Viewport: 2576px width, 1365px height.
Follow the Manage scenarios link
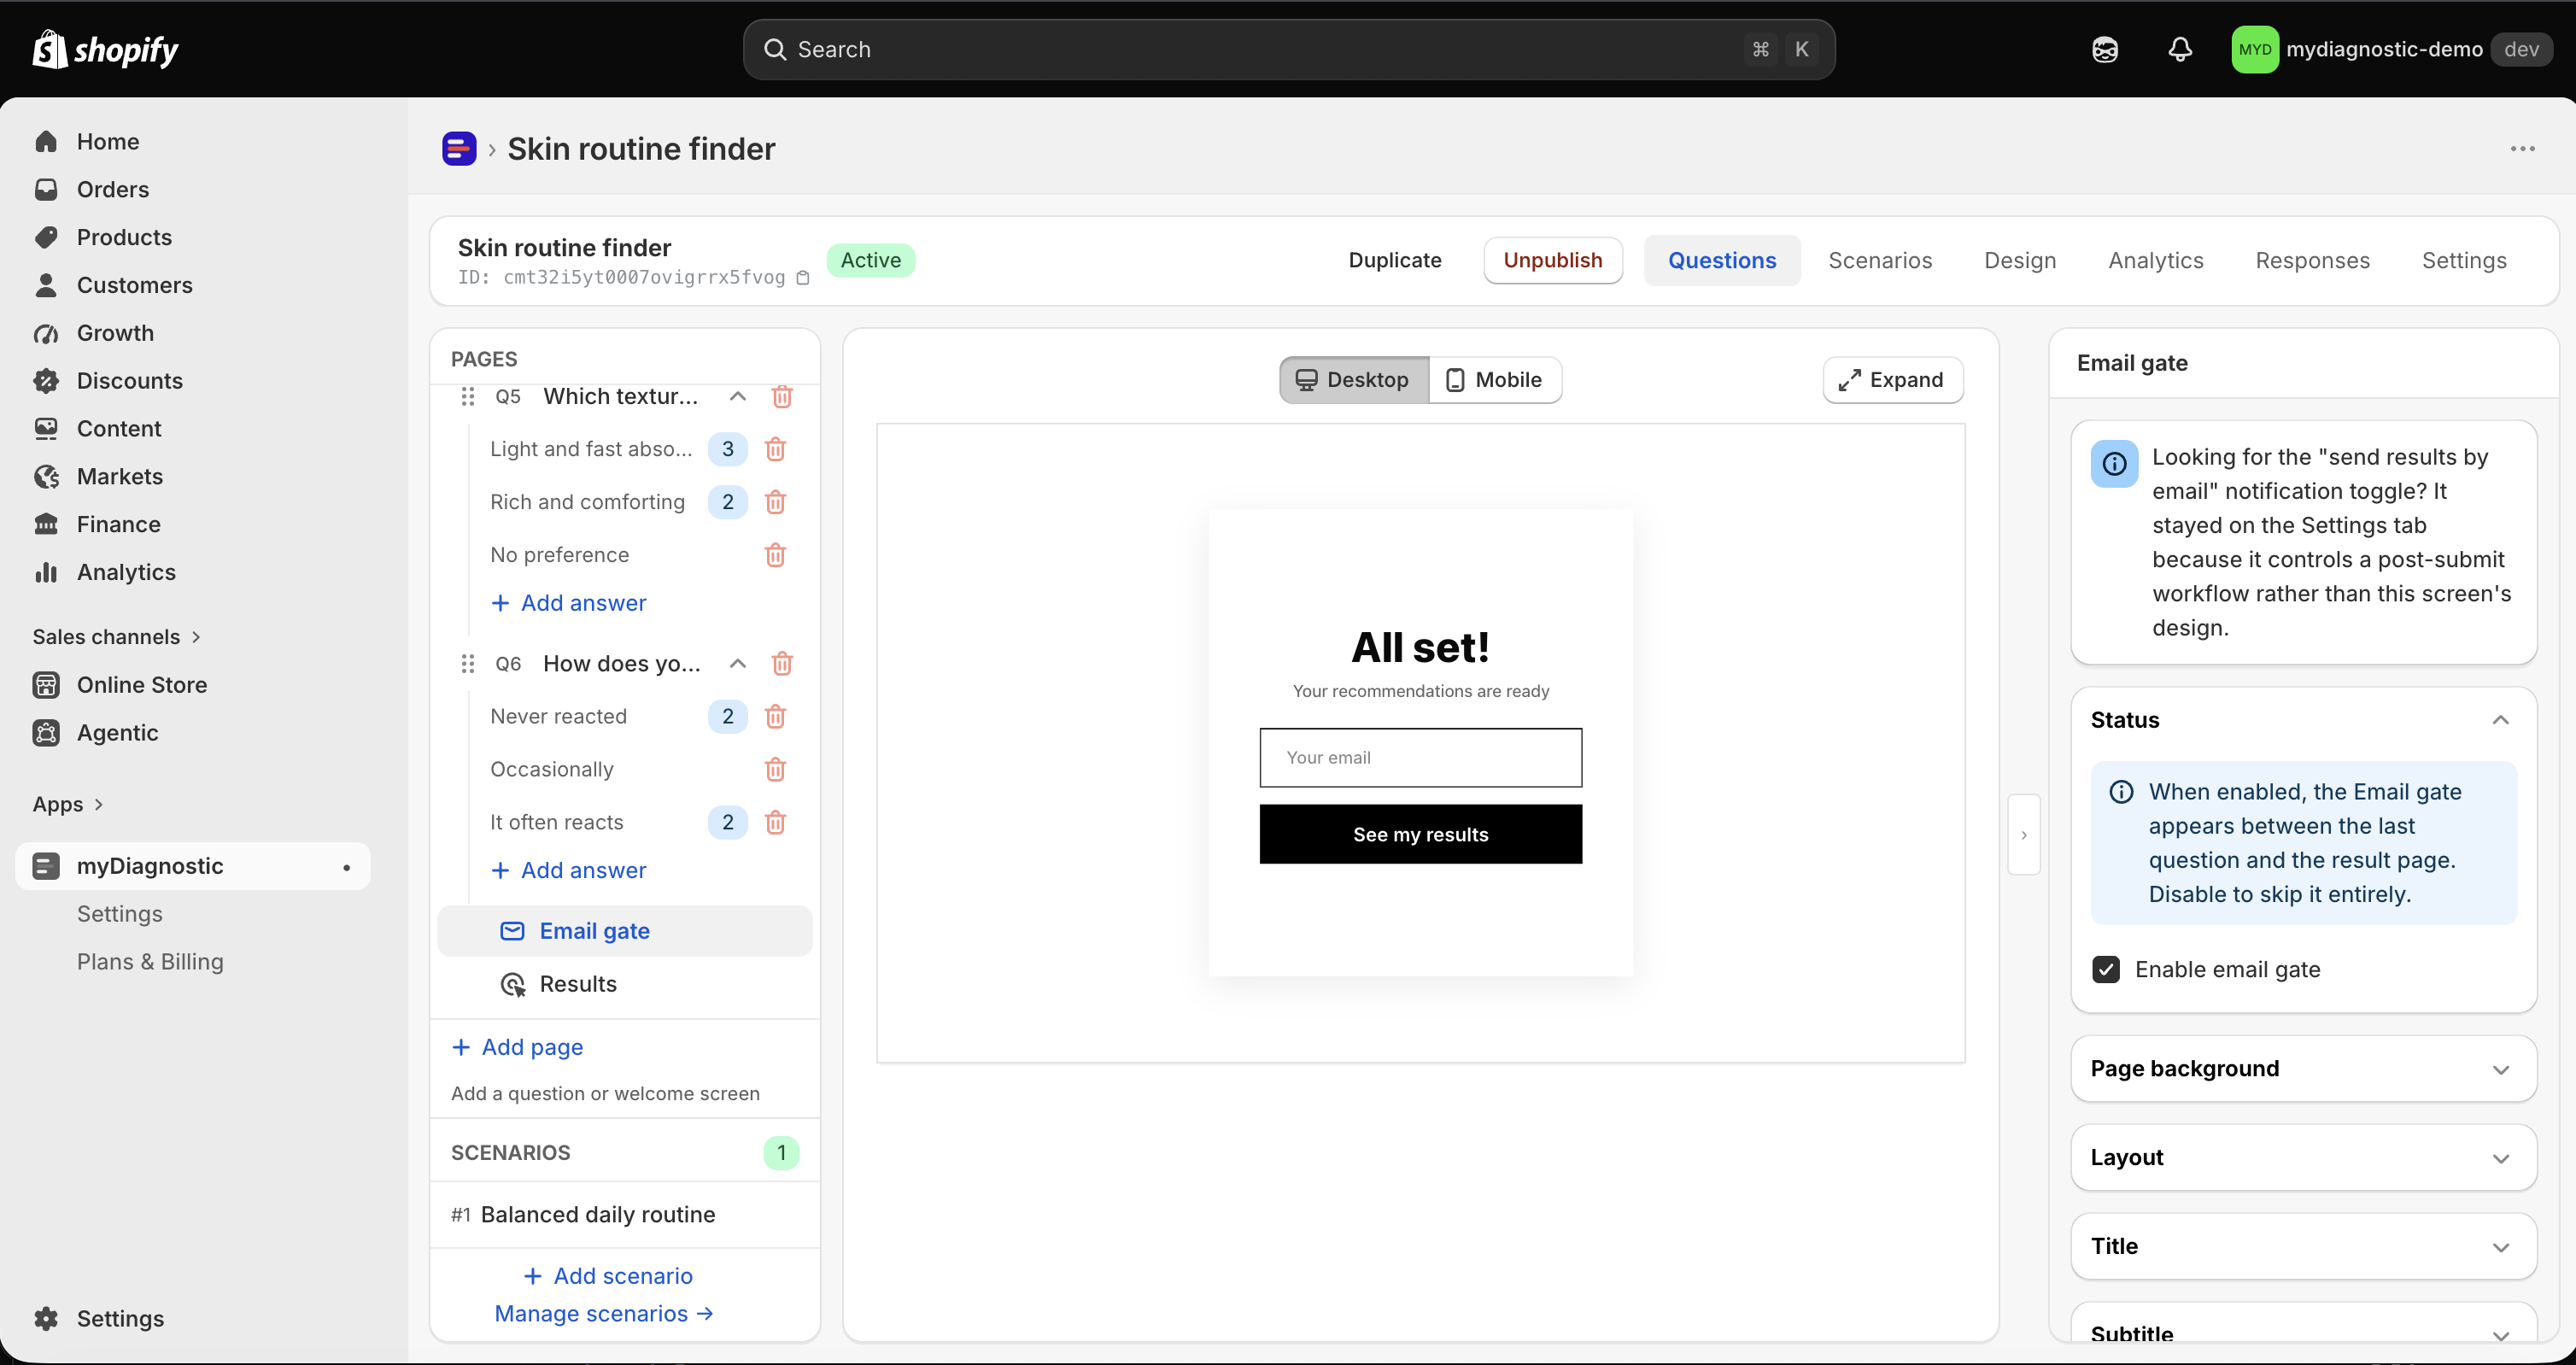[x=604, y=1313]
